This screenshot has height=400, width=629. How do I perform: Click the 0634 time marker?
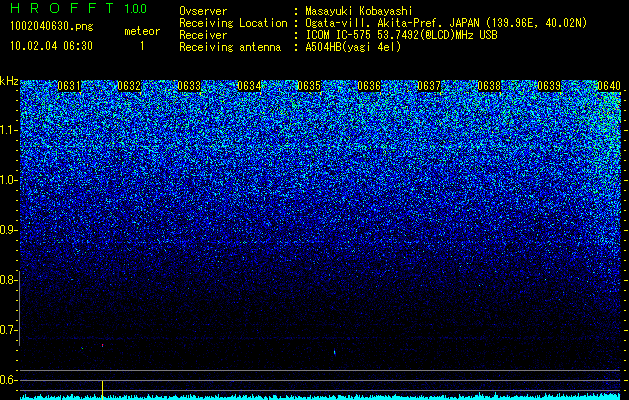[x=249, y=86]
